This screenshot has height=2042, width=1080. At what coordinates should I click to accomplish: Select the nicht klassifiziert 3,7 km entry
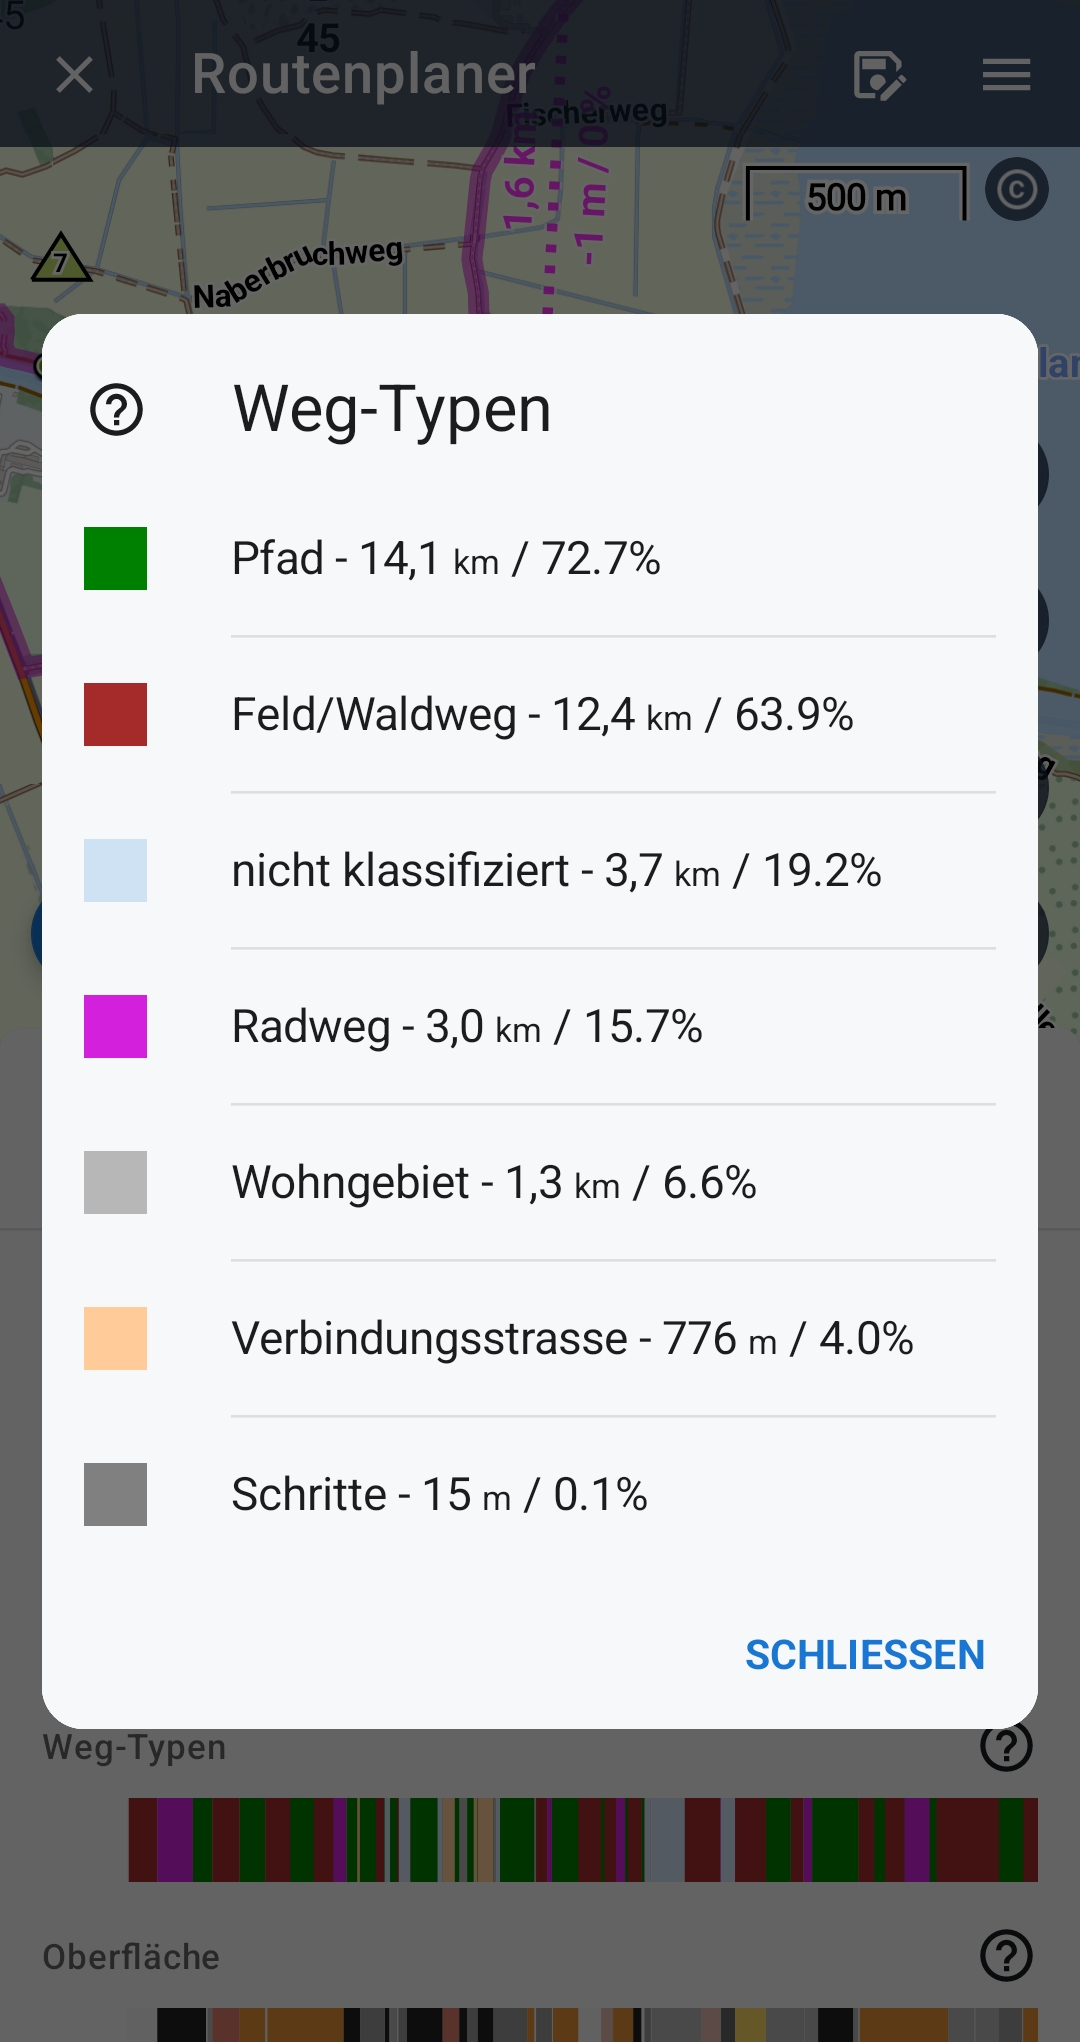(556, 871)
